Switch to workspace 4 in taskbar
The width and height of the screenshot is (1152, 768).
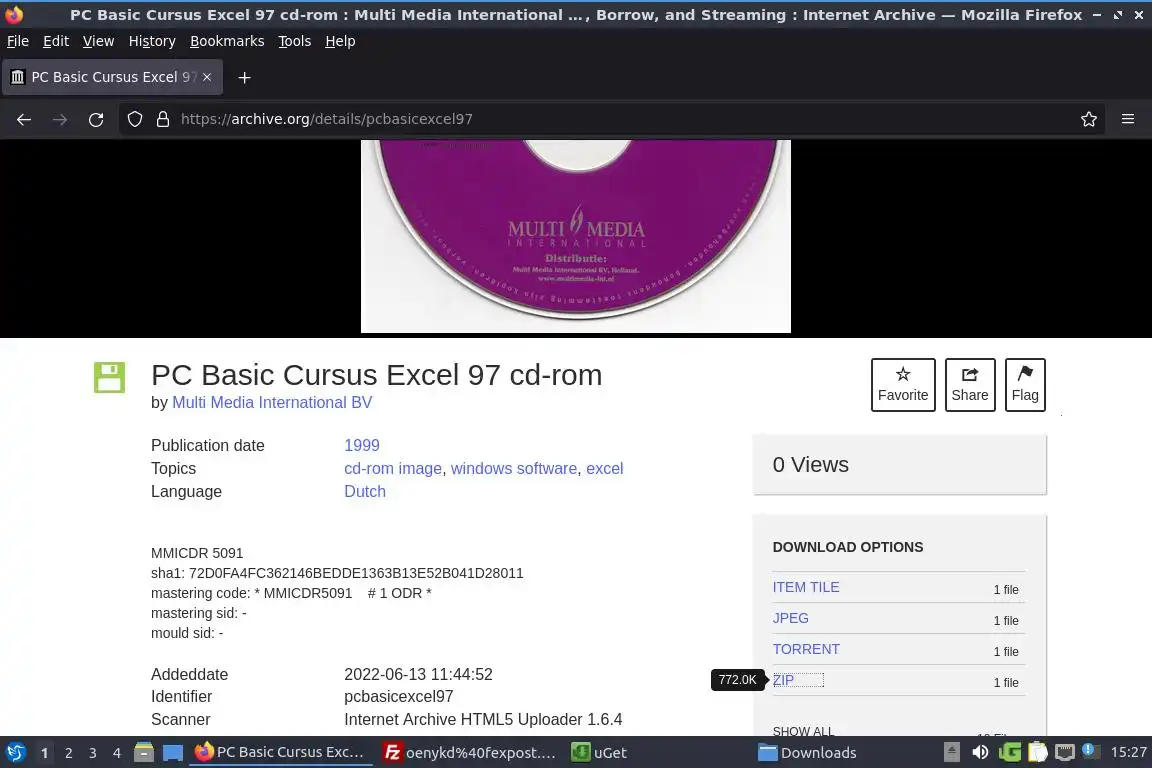tap(117, 753)
